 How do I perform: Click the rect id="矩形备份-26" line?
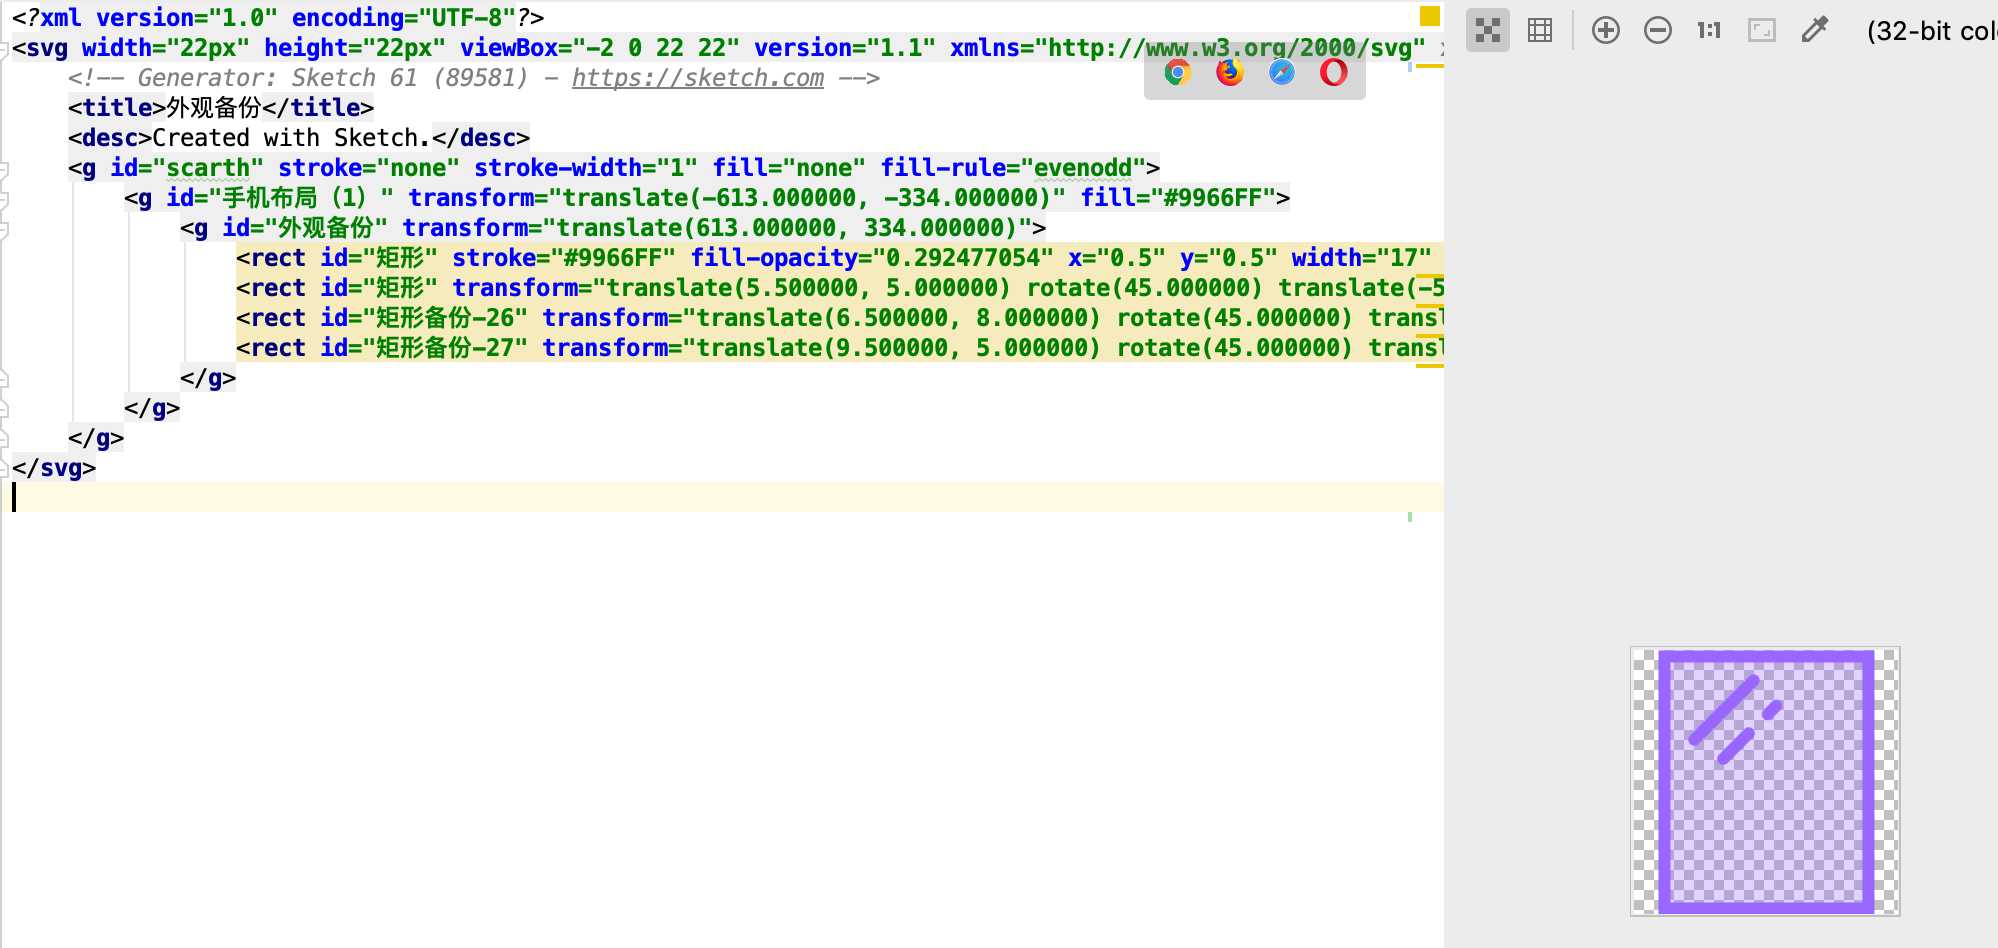840,318
